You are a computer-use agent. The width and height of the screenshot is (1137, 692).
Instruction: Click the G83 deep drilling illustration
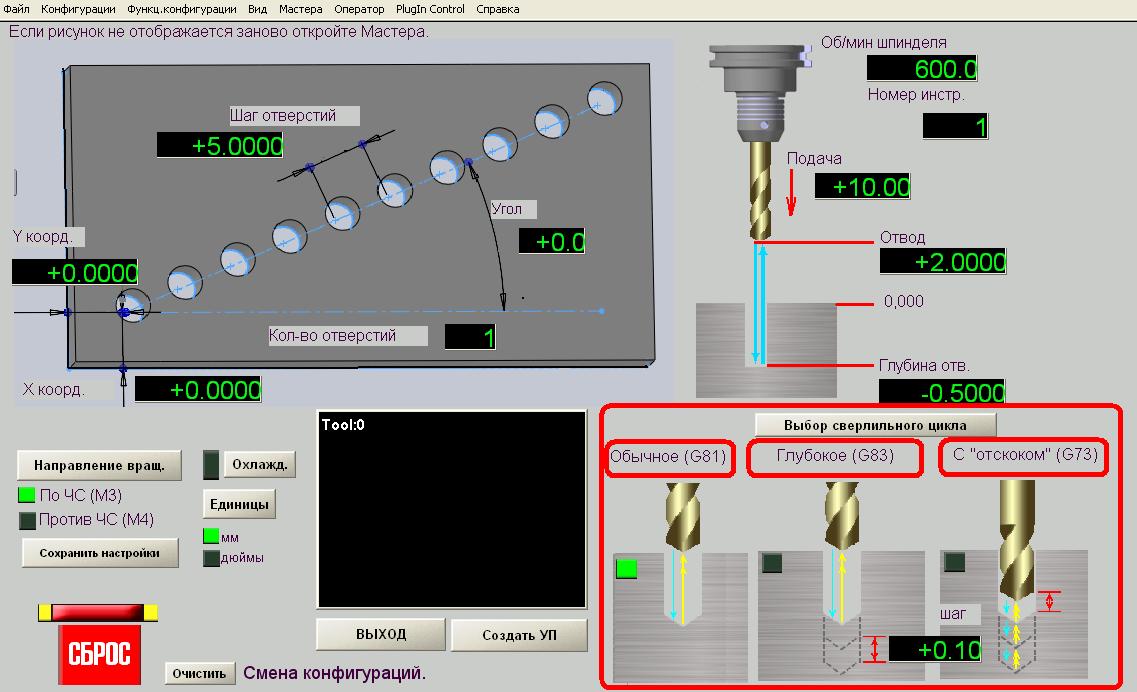[x=841, y=582]
